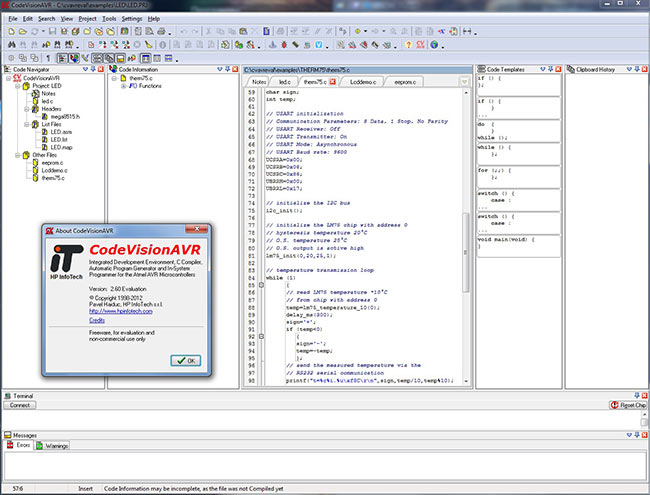Open the hpinfotech.com website link
This screenshot has height=495, width=650.
point(120,311)
